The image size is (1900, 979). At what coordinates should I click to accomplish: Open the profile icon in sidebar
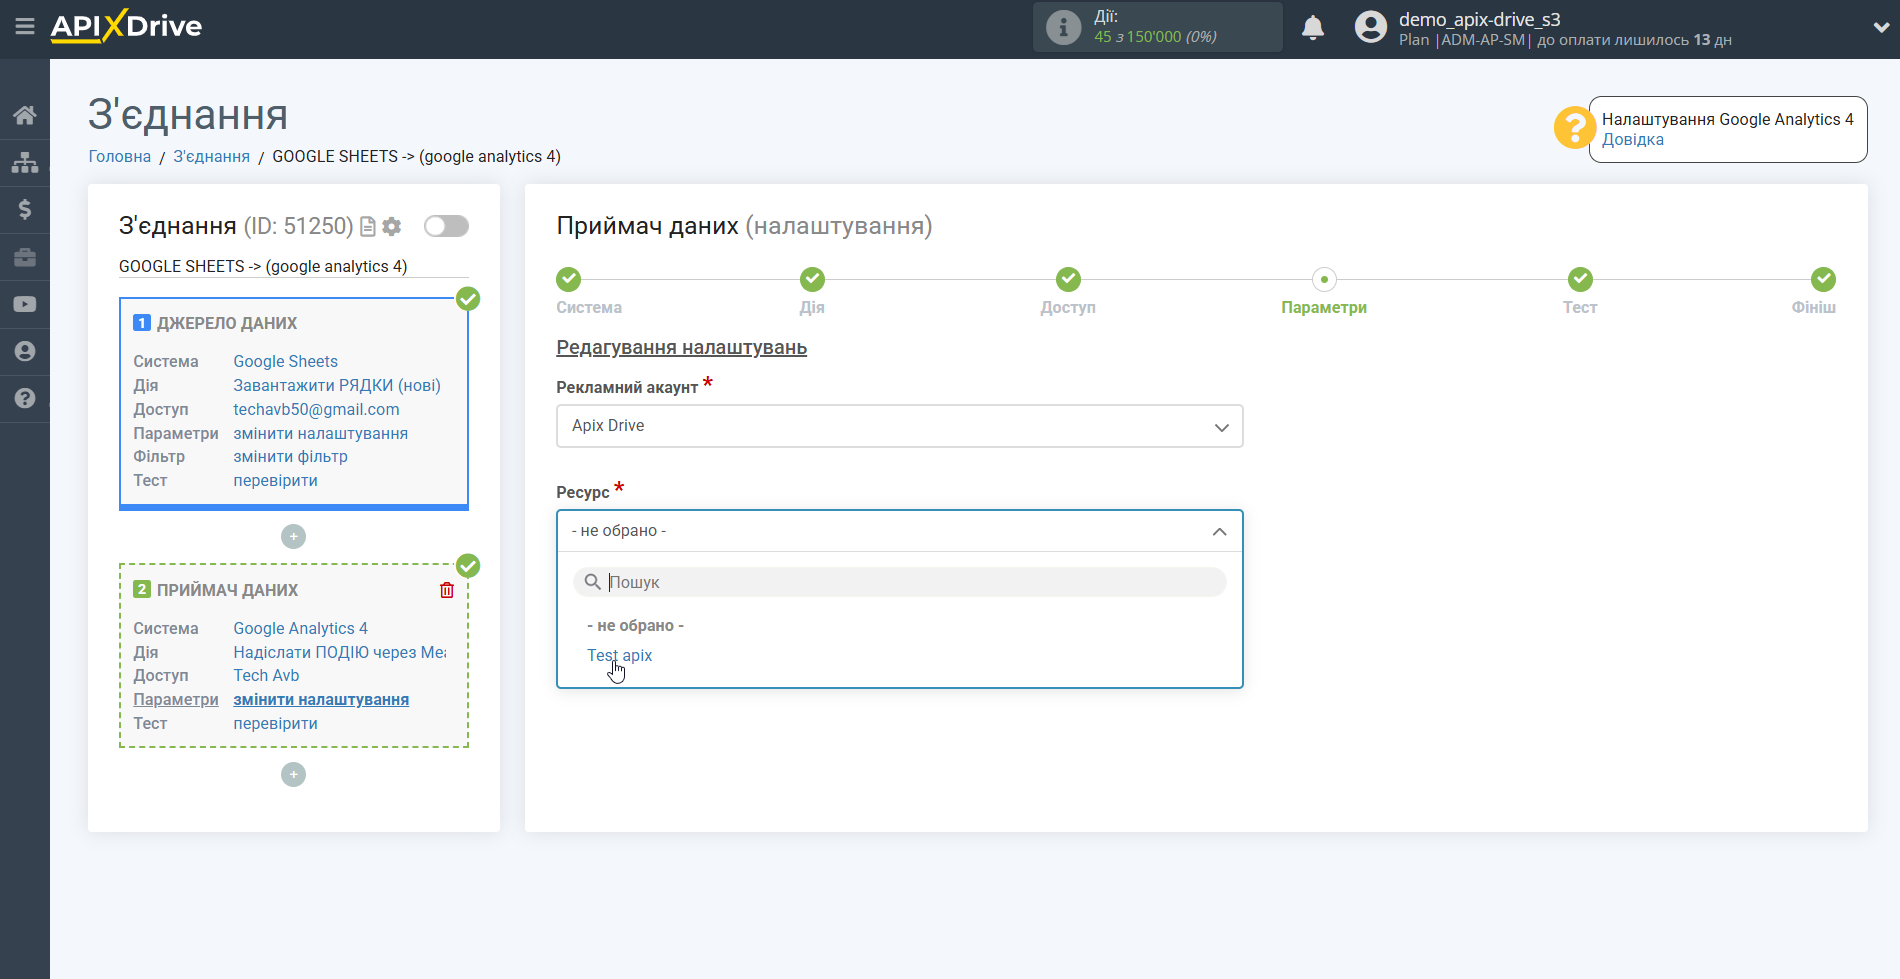click(x=25, y=351)
